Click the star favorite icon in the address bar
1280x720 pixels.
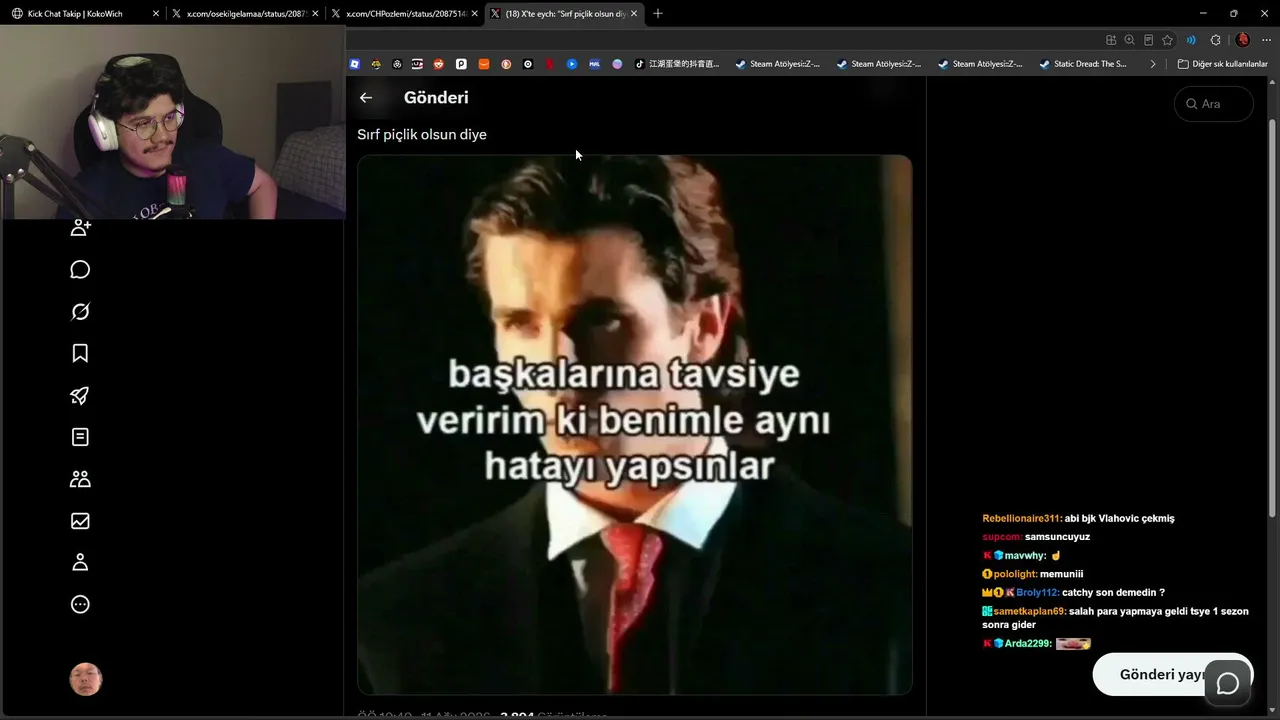click(1167, 40)
